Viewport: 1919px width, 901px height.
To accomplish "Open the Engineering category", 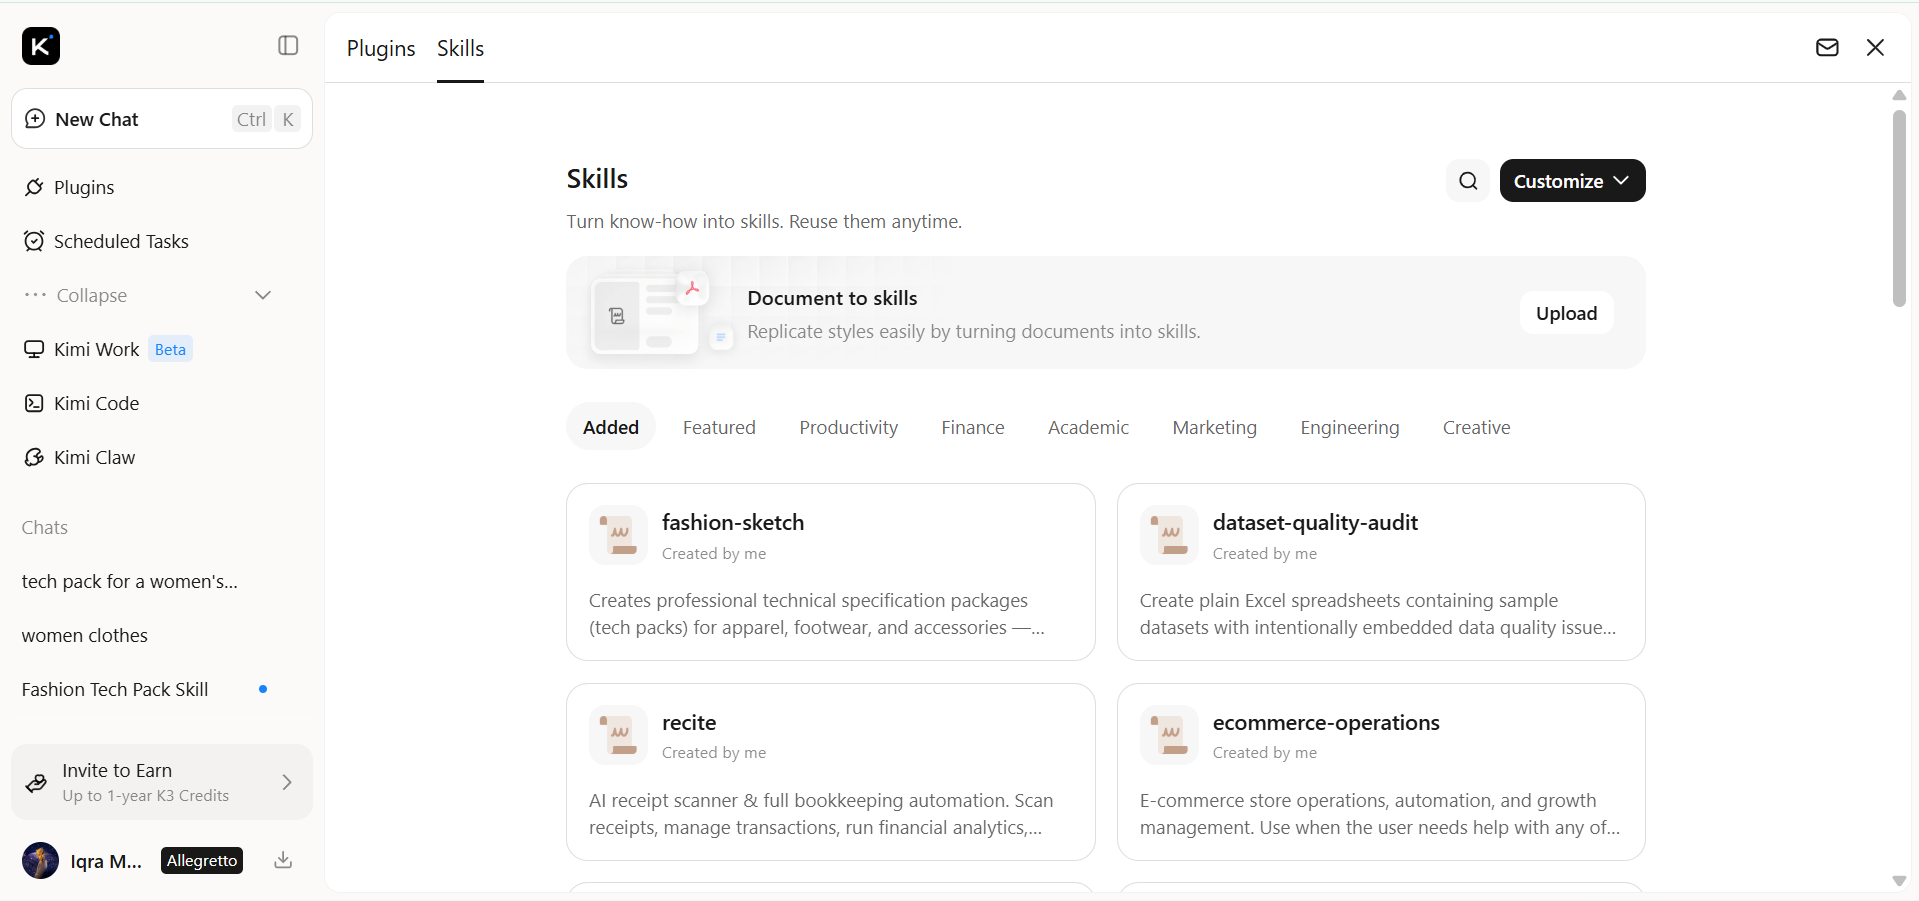I will pyautogui.click(x=1350, y=427).
